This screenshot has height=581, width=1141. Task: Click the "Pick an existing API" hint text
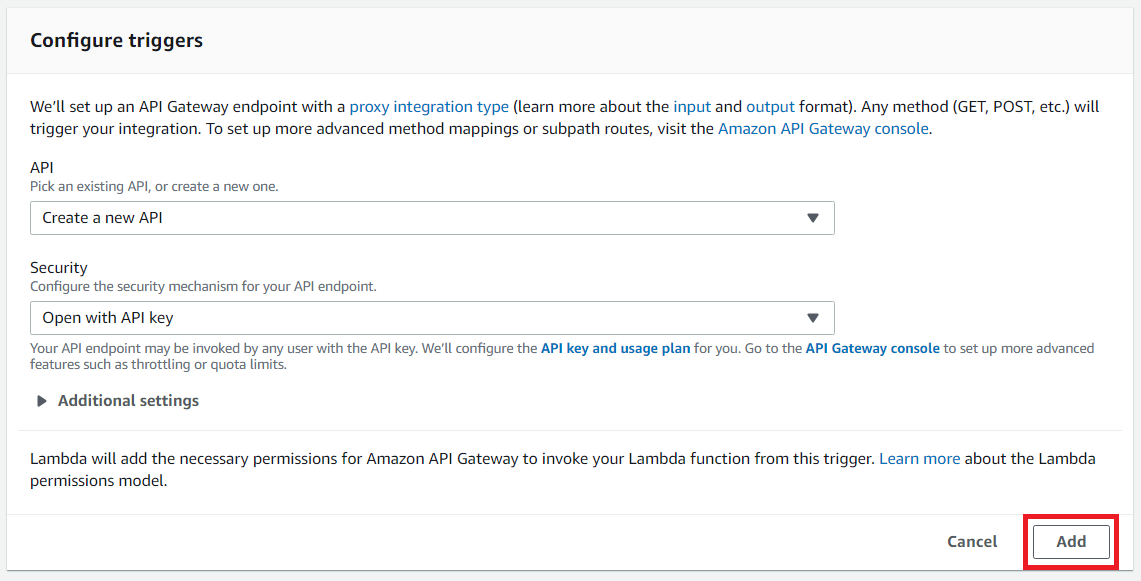click(154, 186)
